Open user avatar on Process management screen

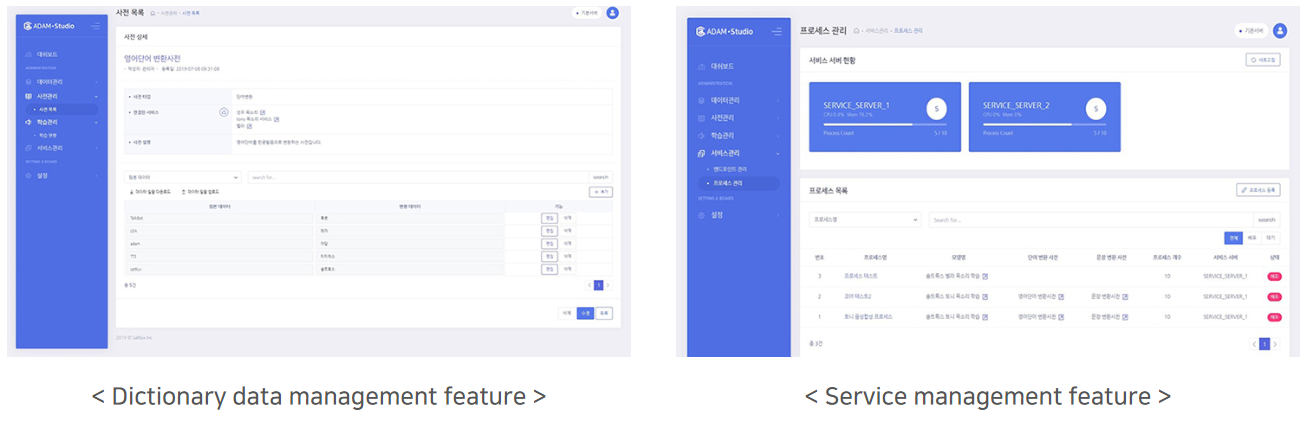1283,31
